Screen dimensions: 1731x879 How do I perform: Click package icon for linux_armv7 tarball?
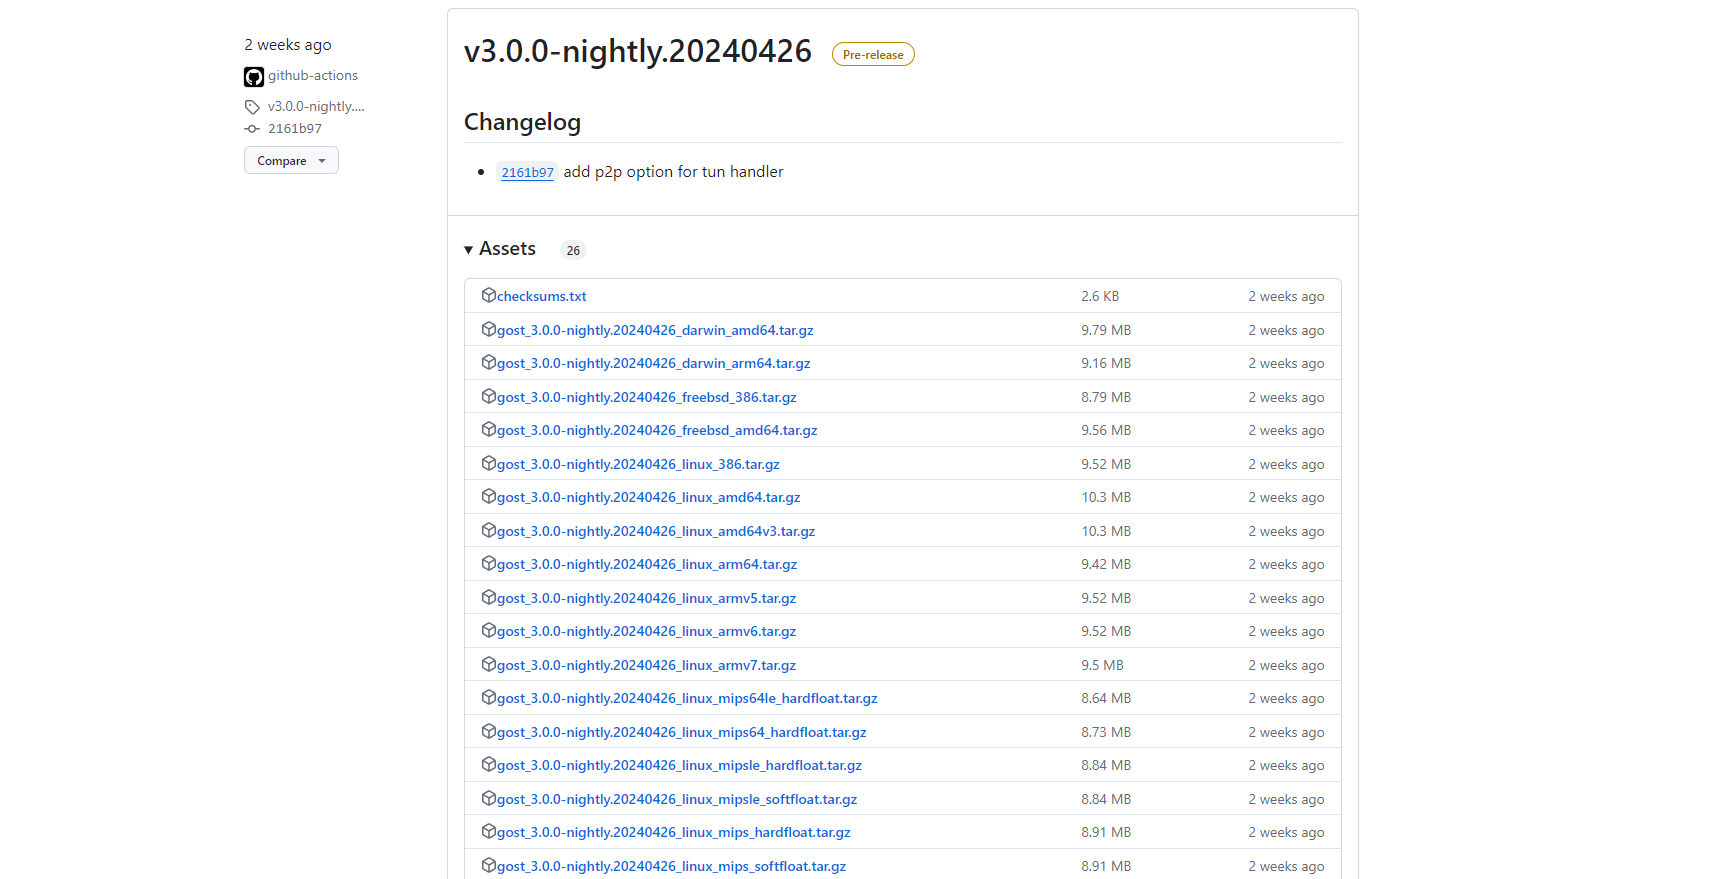click(x=489, y=664)
